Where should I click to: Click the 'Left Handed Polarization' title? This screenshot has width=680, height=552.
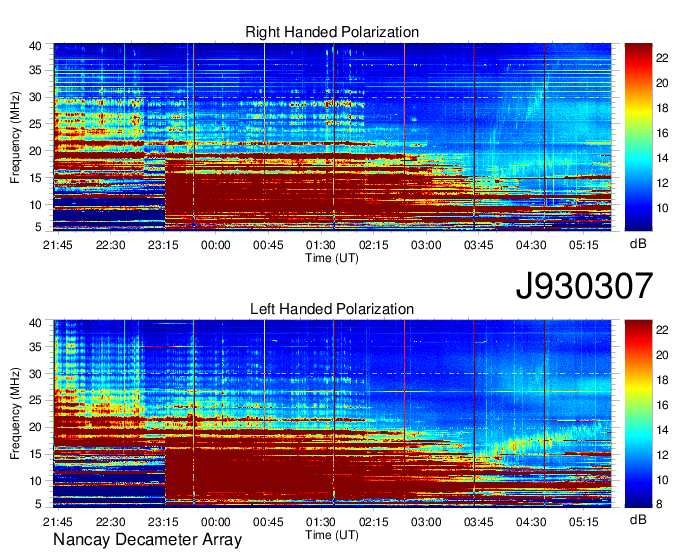point(332,309)
